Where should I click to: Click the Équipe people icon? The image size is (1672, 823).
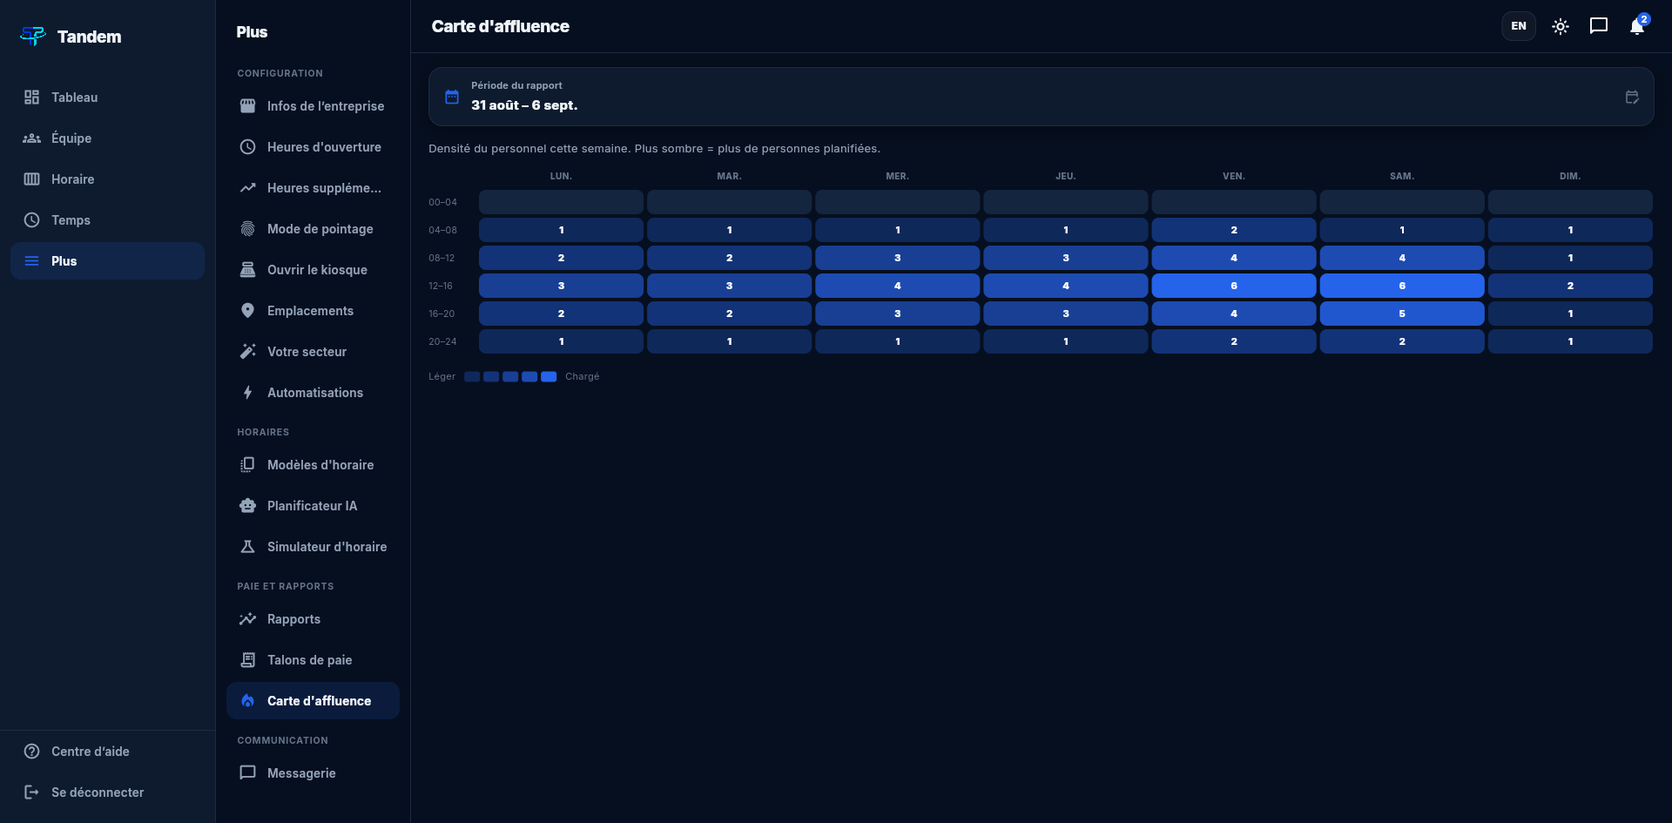(x=32, y=138)
